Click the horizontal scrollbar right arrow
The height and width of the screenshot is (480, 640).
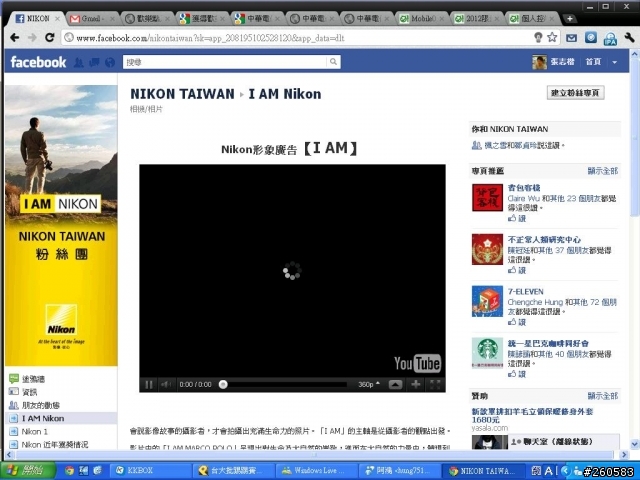tap(624, 454)
